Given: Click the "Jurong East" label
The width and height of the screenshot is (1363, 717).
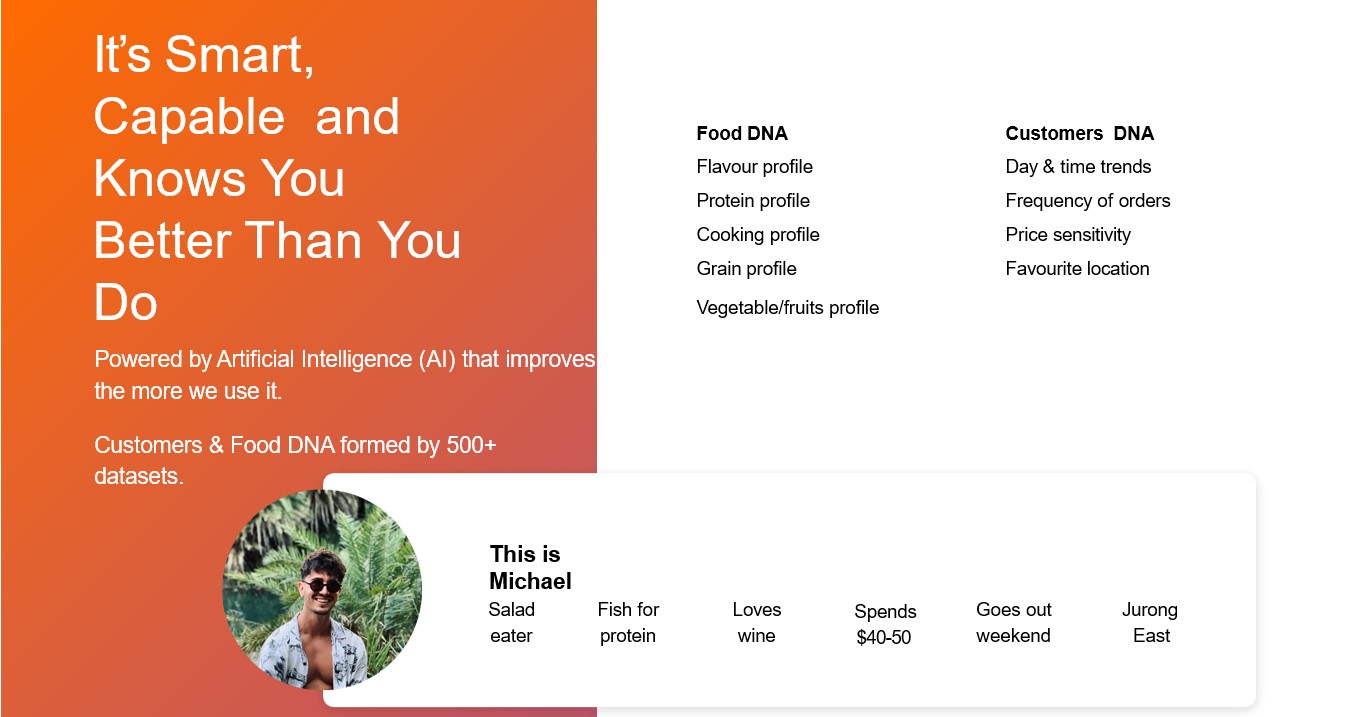Looking at the screenshot, I should tap(1150, 623).
